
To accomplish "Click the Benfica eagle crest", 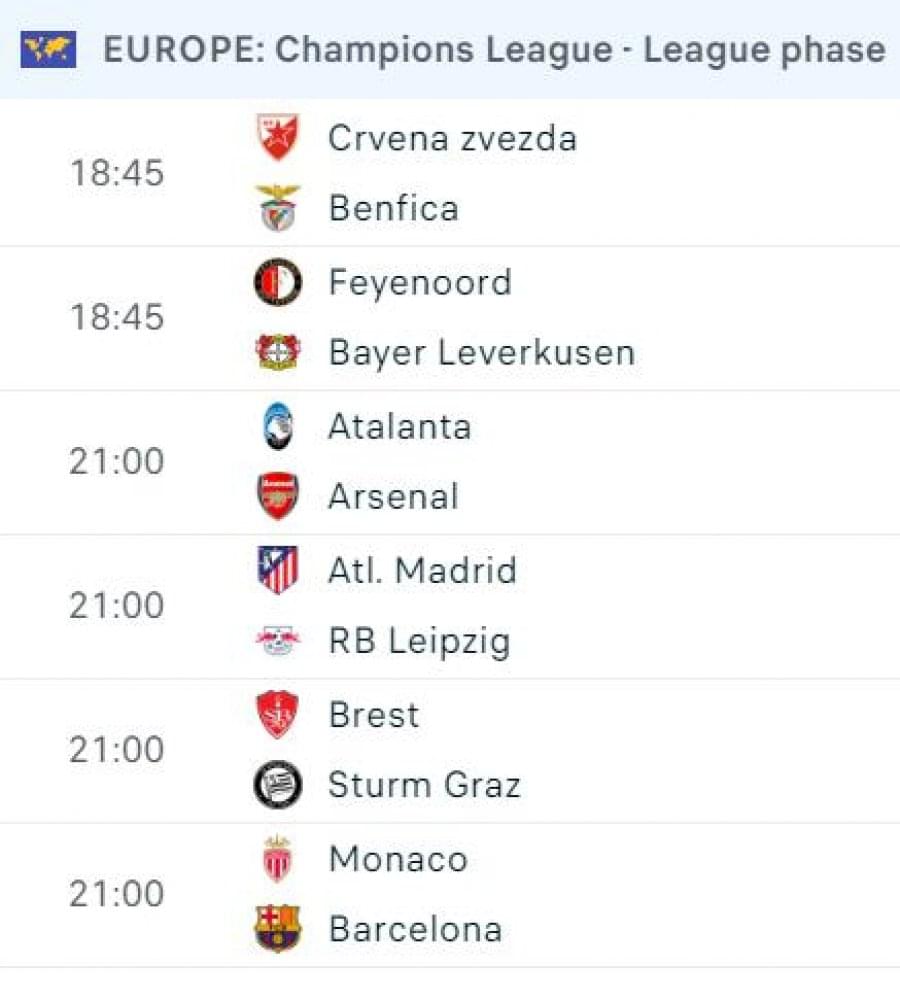I will point(277,208).
